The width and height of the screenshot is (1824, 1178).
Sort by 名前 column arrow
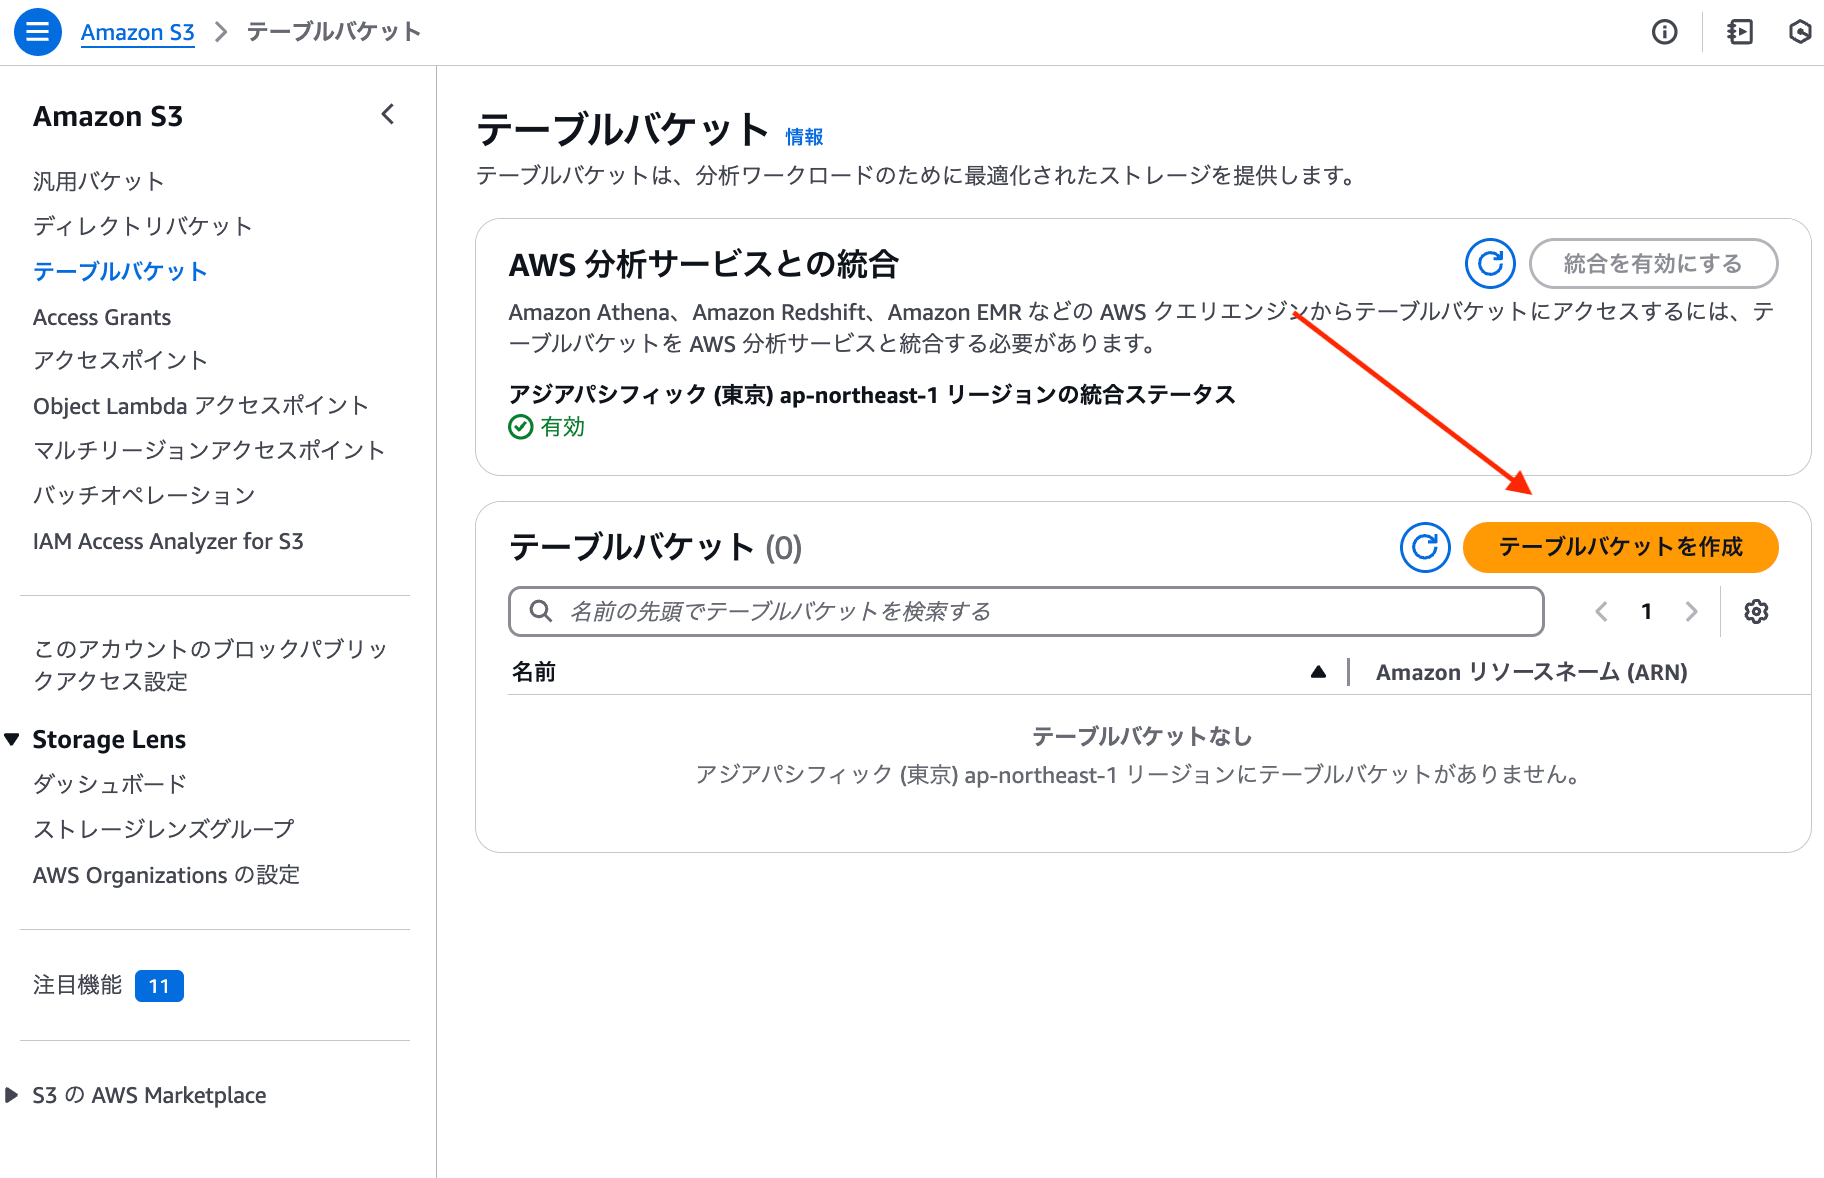[1318, 672]
